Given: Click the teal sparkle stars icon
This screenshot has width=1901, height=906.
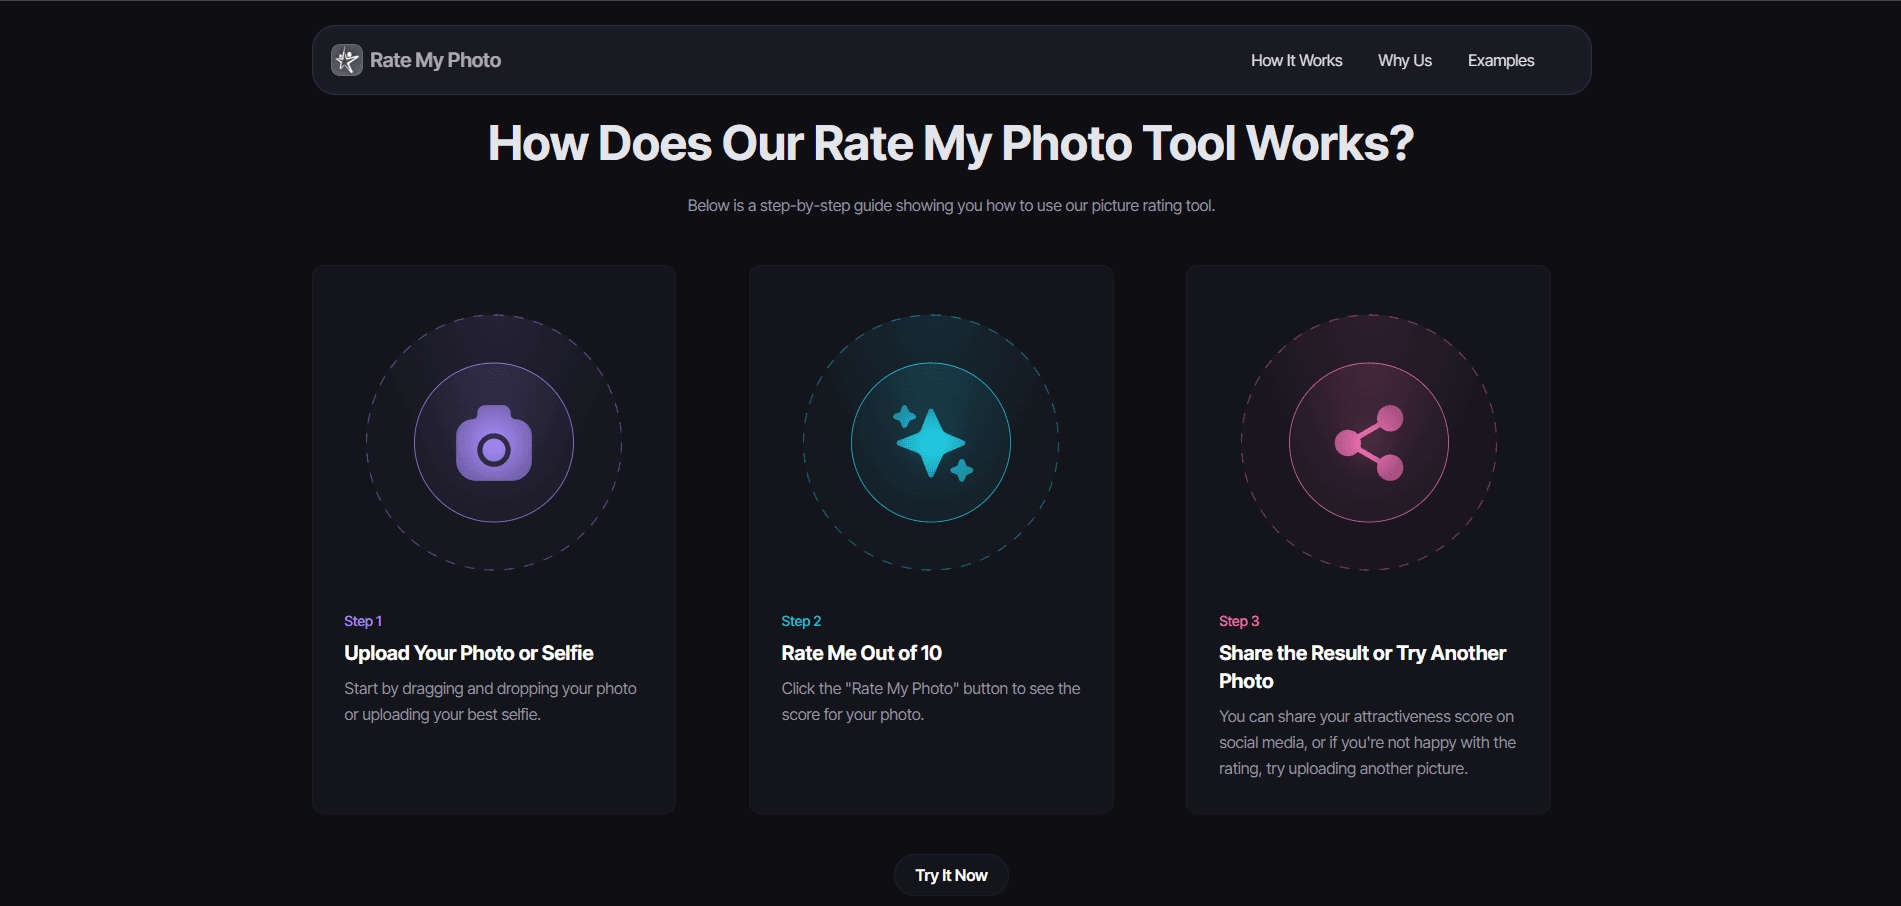Looking at the screenshot, I should coord(931,443).
